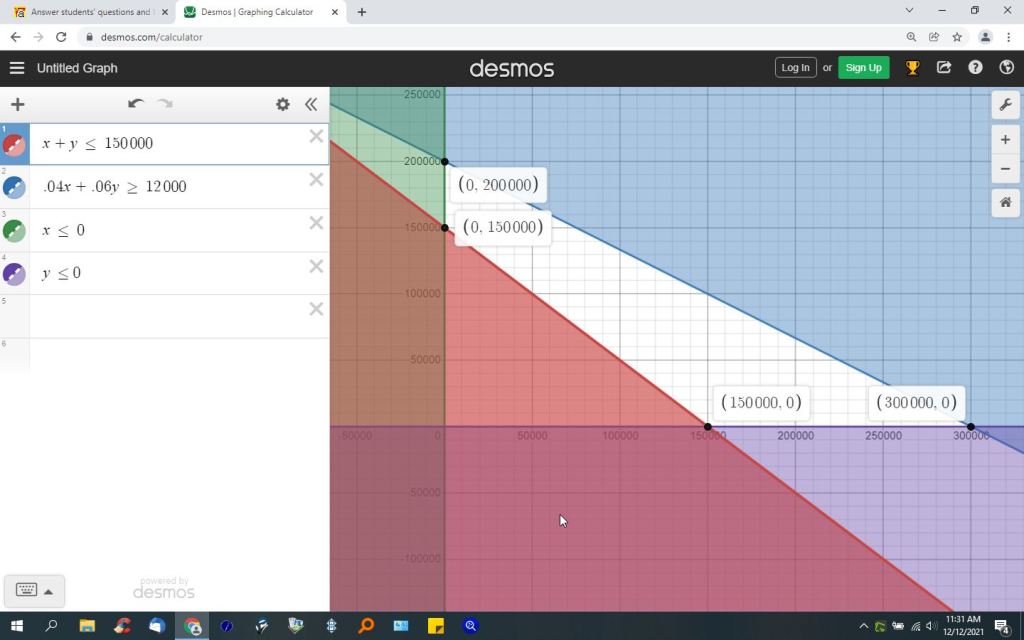Click the green Sign Up button
Screen dimensions: 1024x640
[x=863, y=67]
